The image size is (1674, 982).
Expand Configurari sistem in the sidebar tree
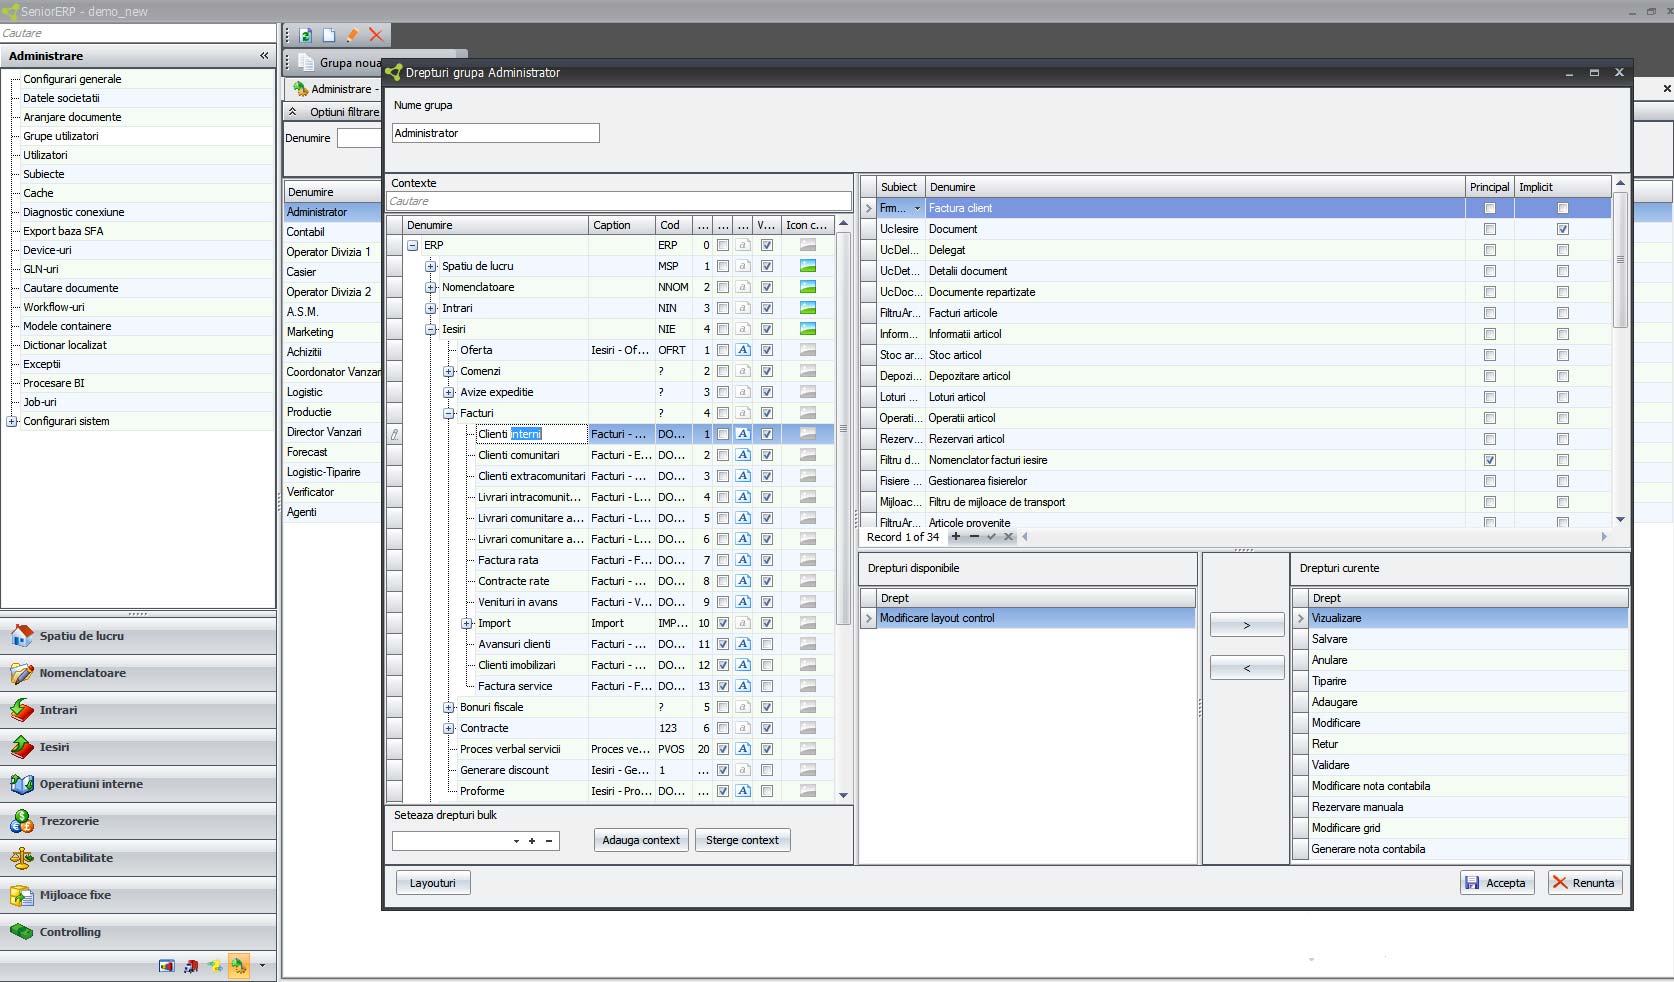tap(12, 421)
